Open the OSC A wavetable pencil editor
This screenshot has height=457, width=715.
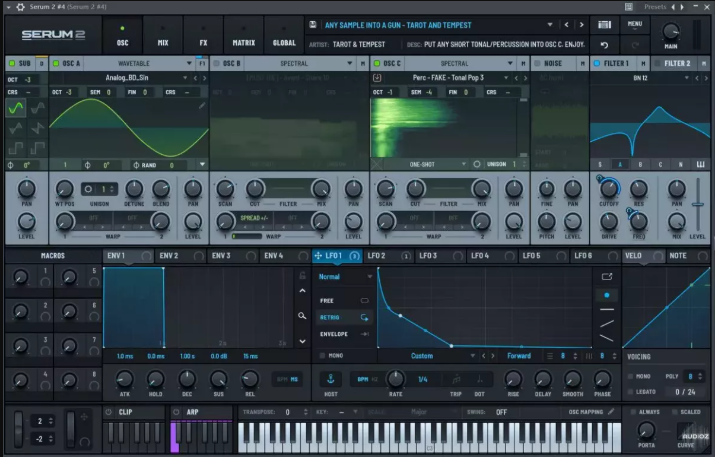pyautogui.click(x=202, y=106)
